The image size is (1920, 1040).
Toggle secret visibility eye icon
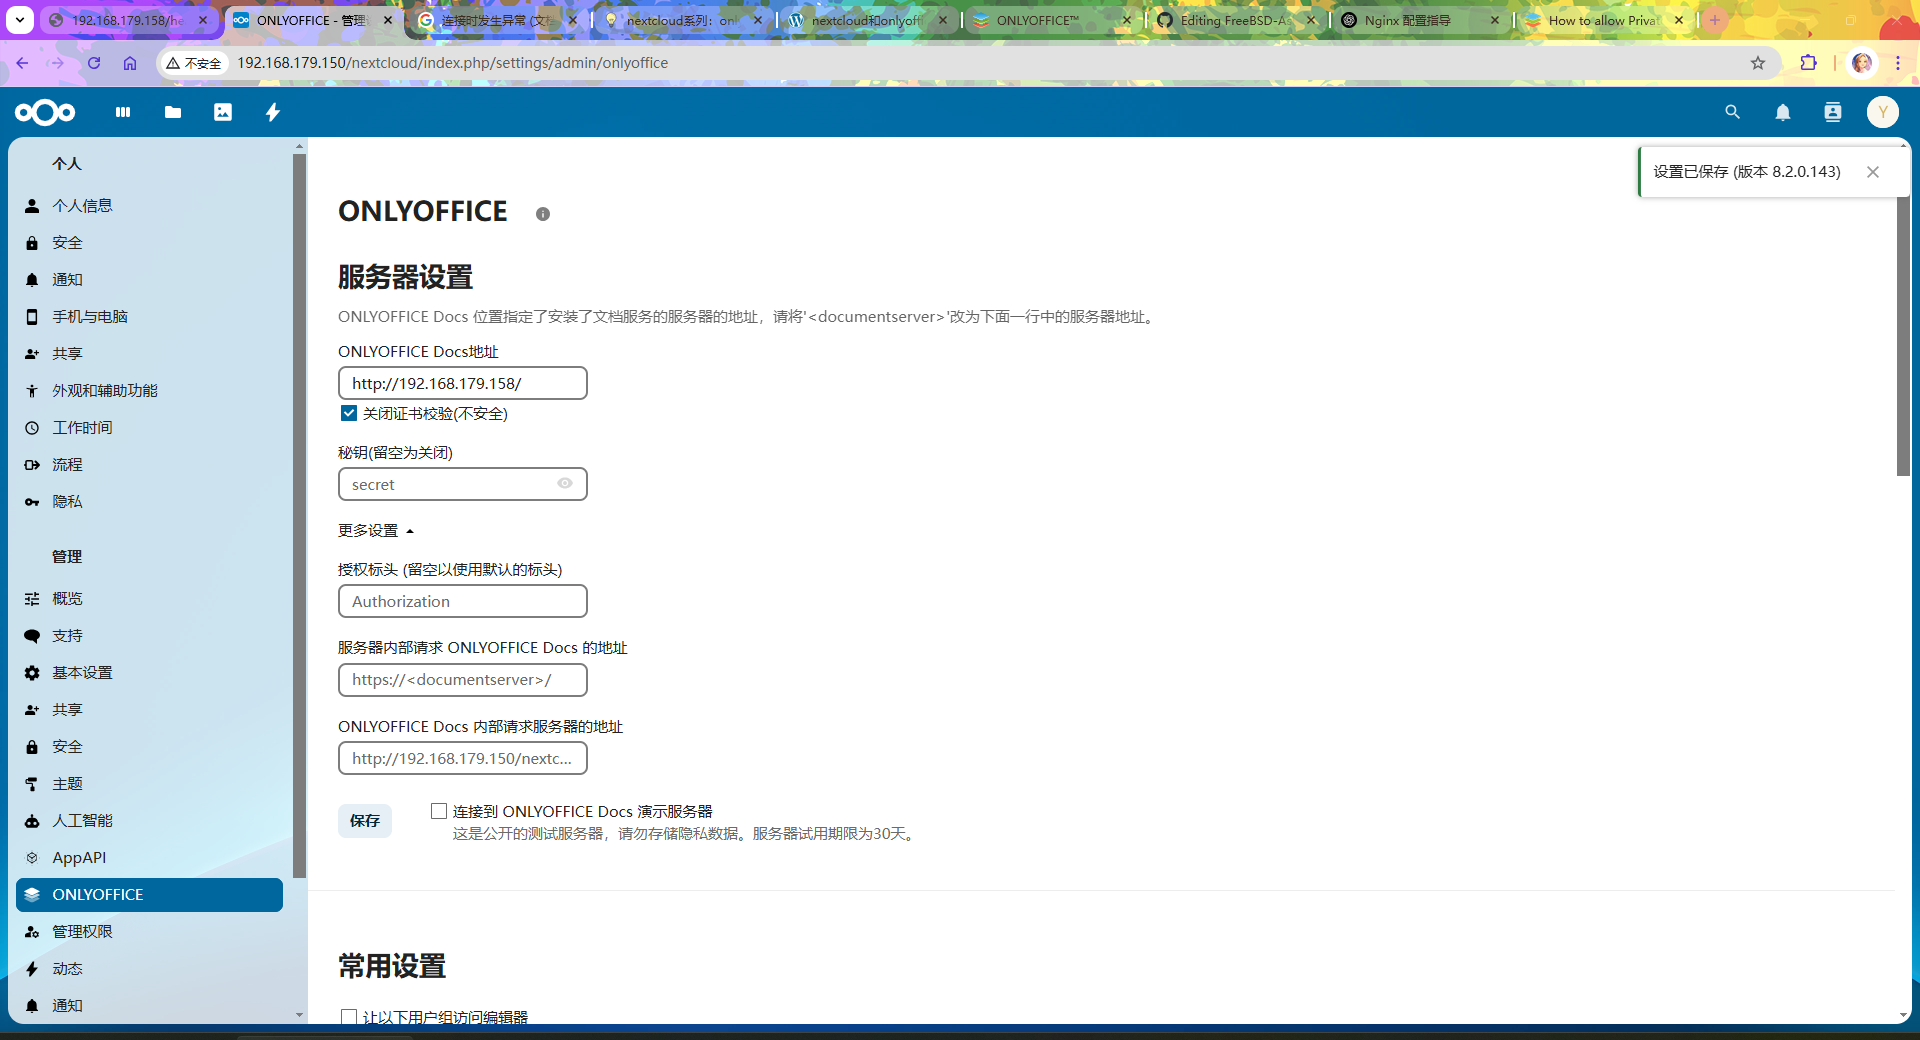(x=565, y=484)
